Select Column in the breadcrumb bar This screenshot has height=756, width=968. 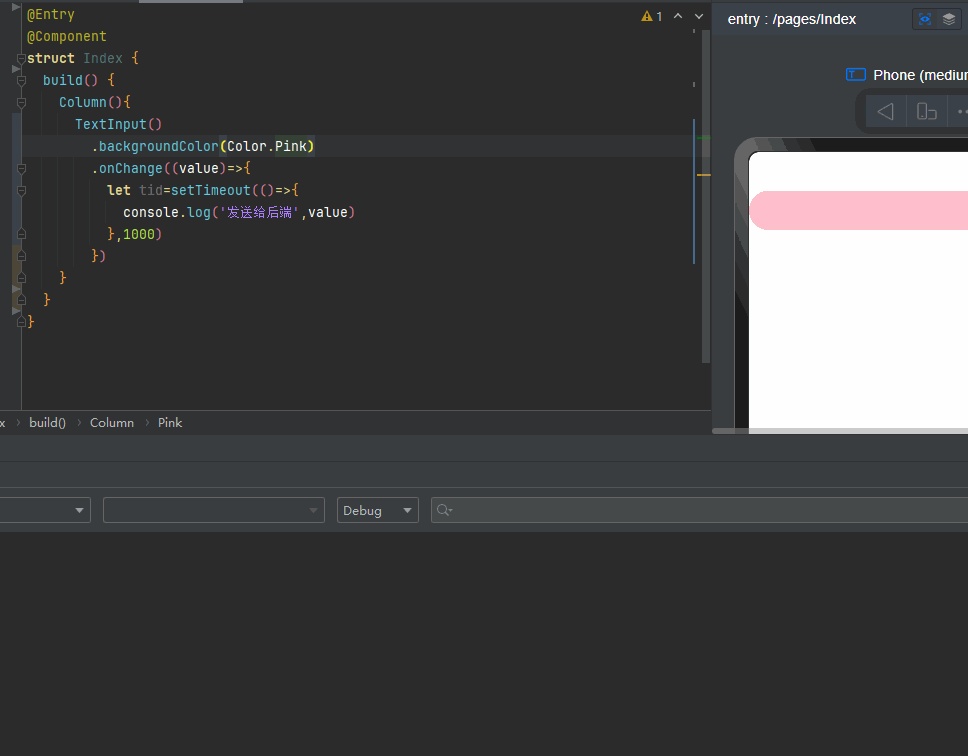(112, 423)
